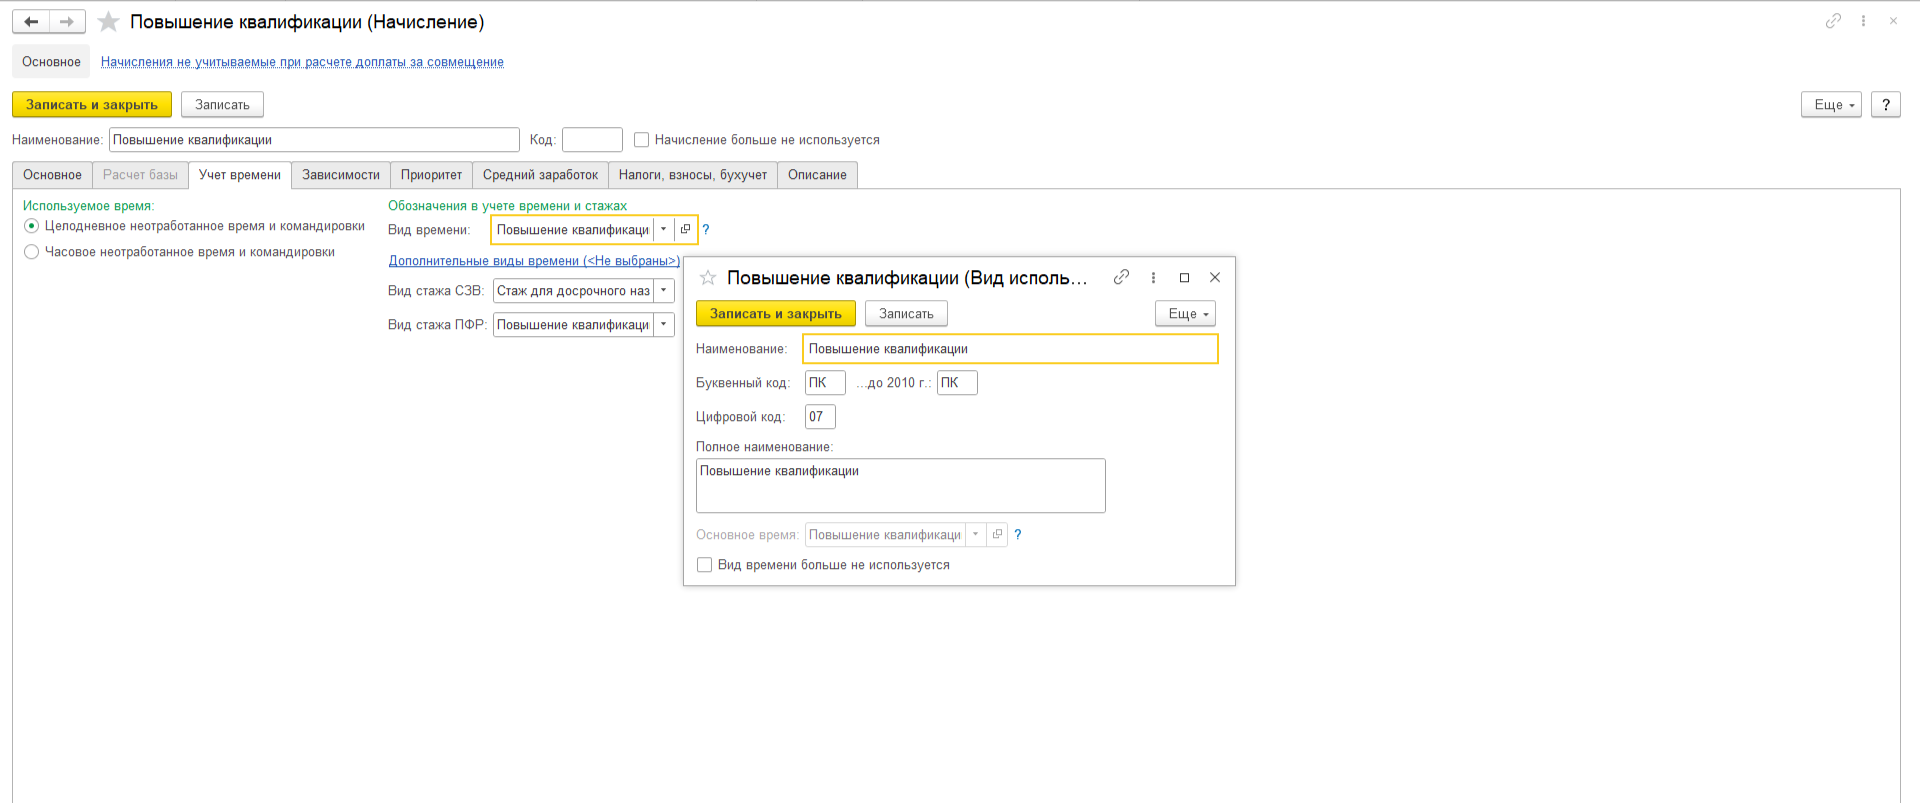Copy link icon in main window header
The width and height of the screenshot is (1920, 803).
(1833, 21)
